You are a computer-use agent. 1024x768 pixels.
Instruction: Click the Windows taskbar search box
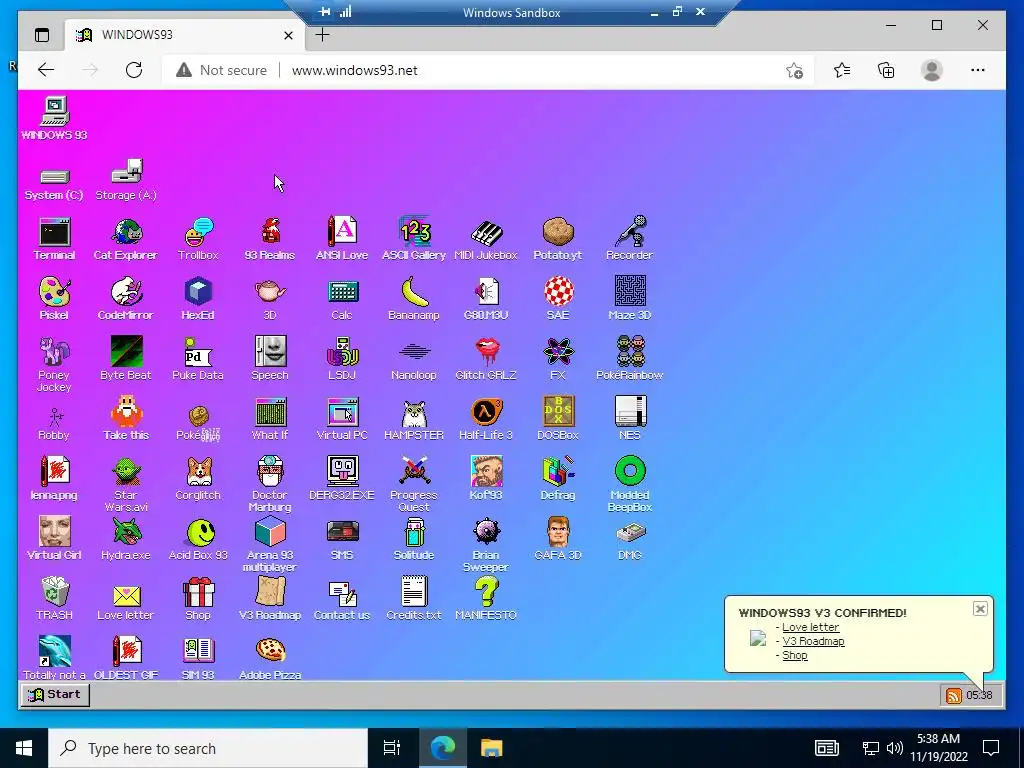click(x=208, y=748)
